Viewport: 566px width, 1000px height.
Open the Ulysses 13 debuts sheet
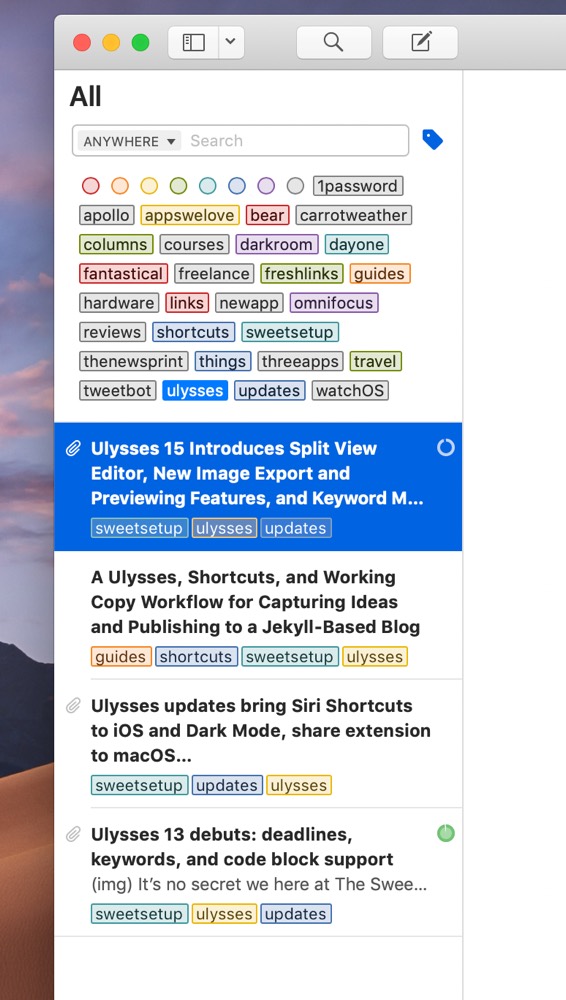pos(258,872)
